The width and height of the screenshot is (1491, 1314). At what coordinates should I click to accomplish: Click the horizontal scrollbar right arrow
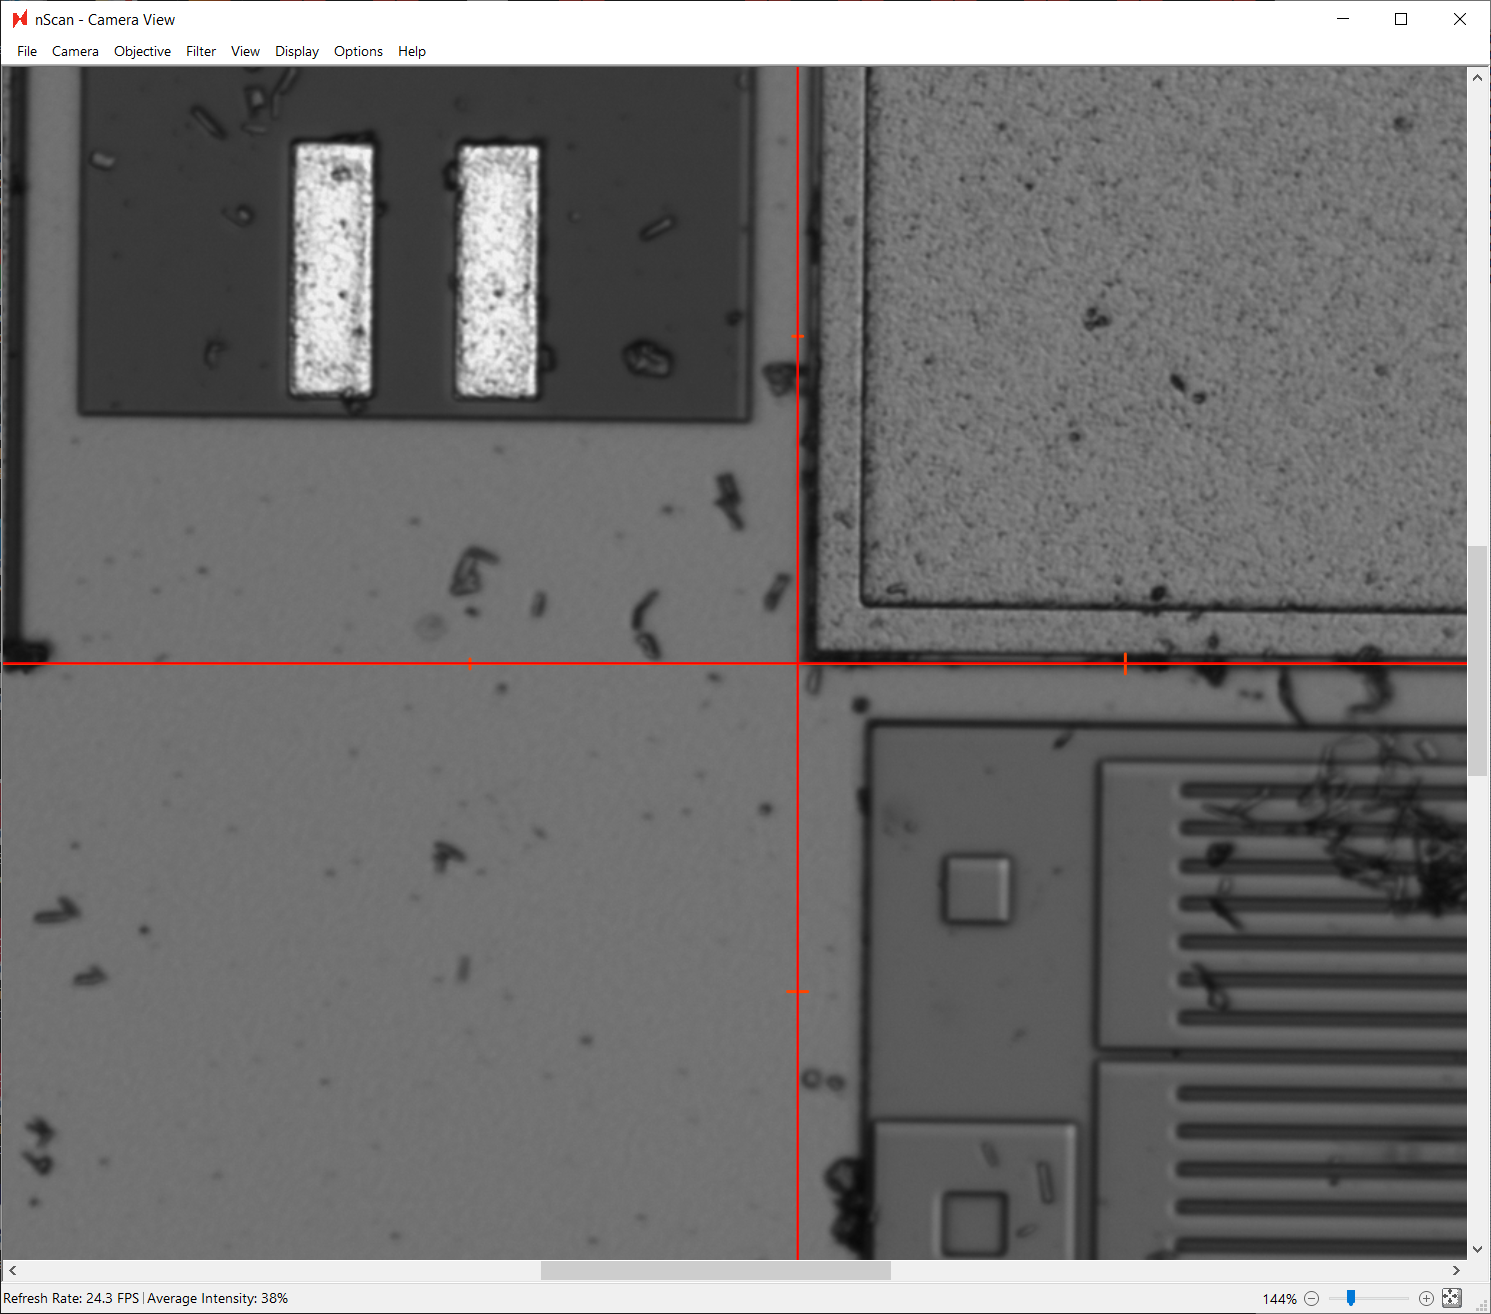coord(1456,1270)
